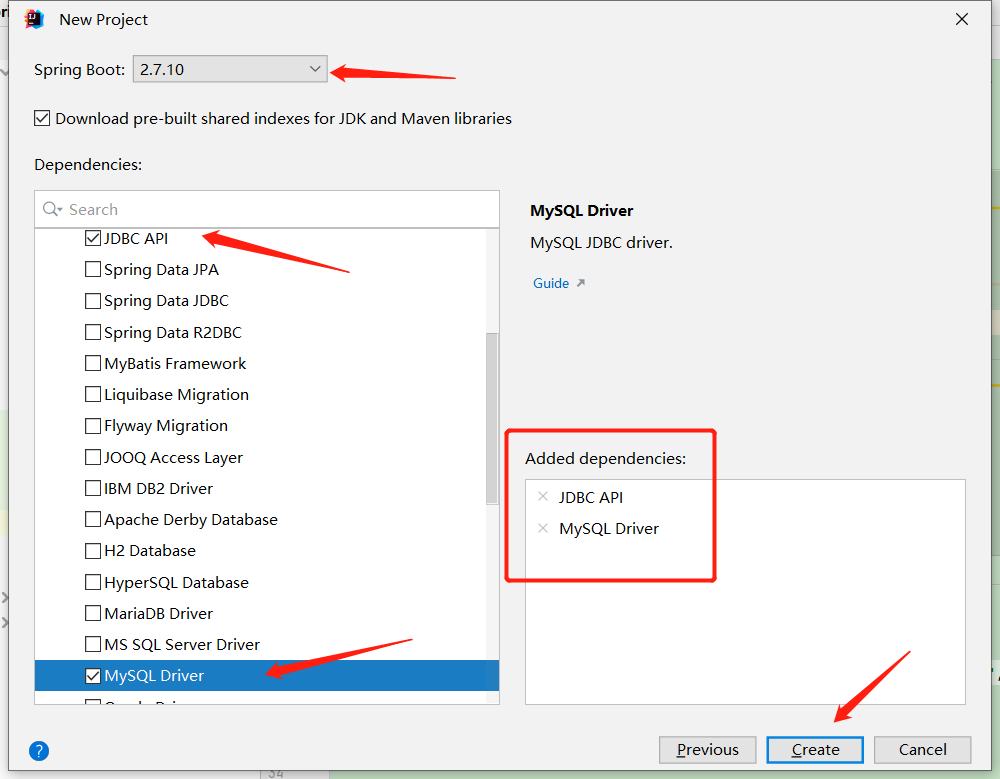Screen dimensions: 1000x779
Task: Select MySQL Driver in Added dependencies
Action: click(609, 528)
